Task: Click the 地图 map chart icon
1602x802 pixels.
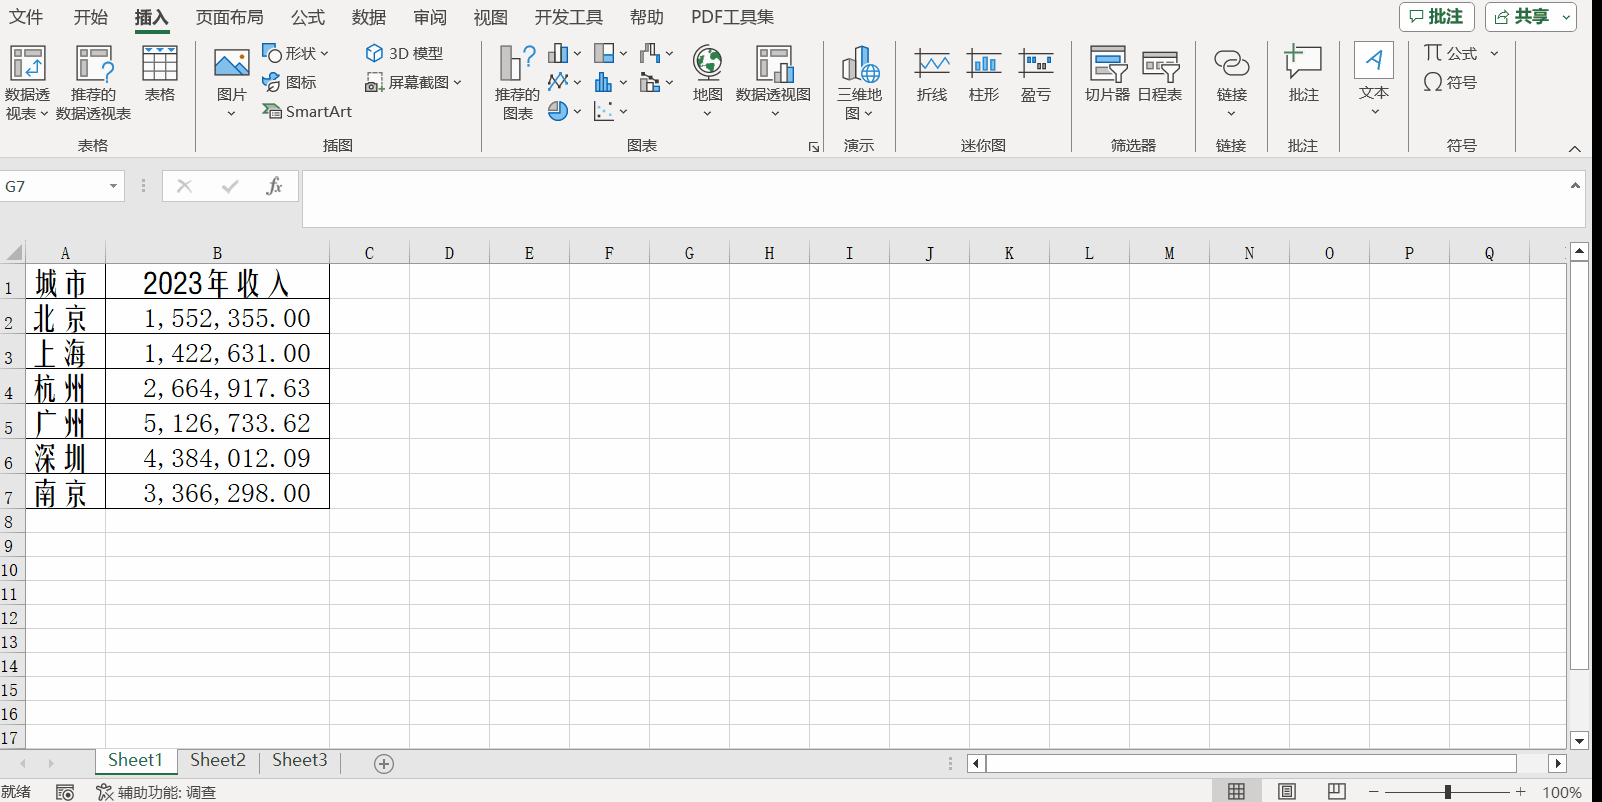Action: (707, 74)
